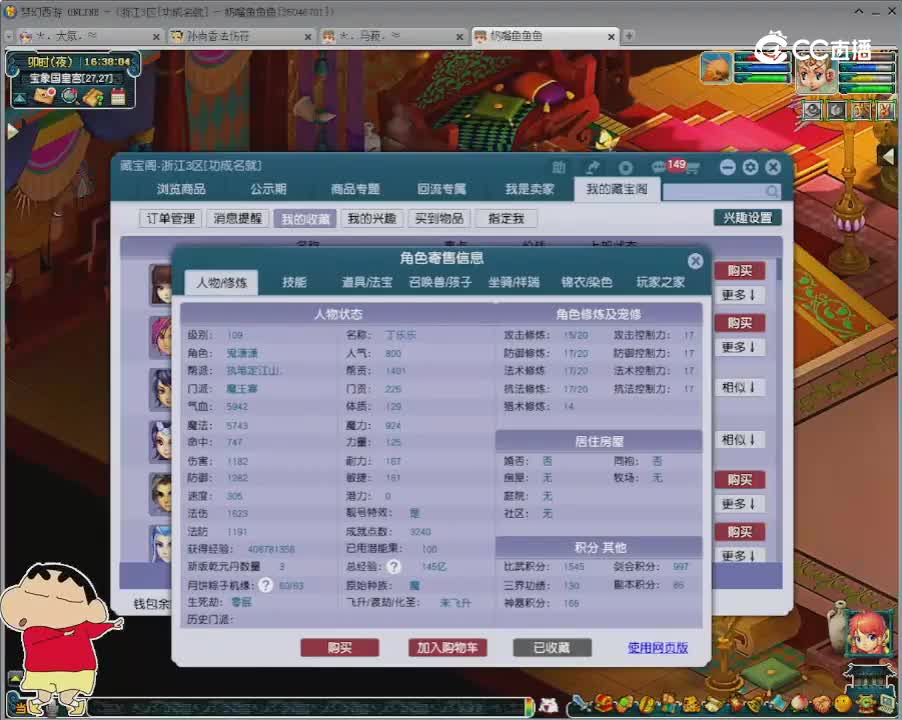Switch to the 技能 tab
This screenshot has width=902, height=720.
tap(294, 282)
